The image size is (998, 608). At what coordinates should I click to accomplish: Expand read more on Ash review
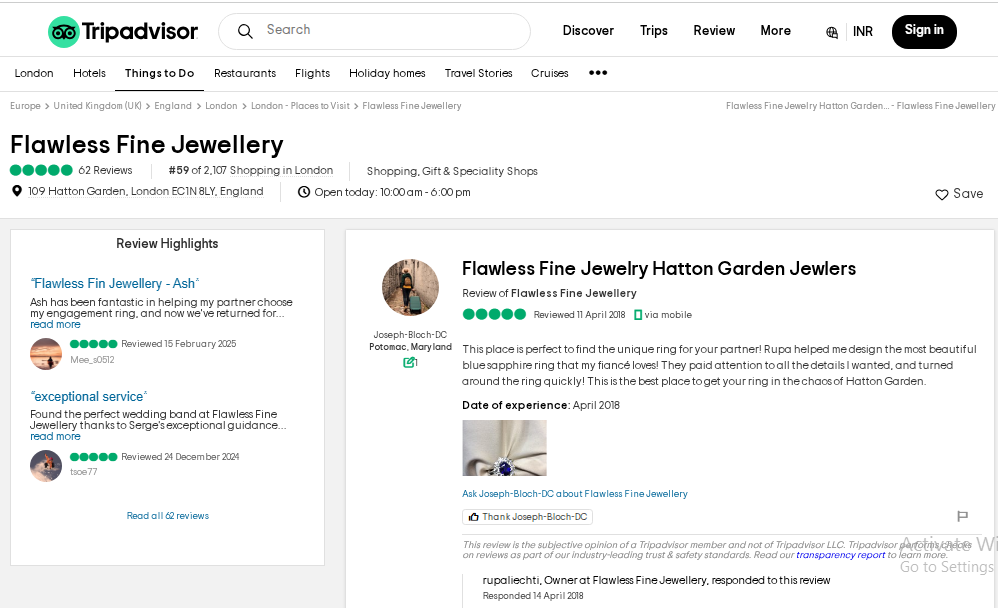tap(55, 325)
